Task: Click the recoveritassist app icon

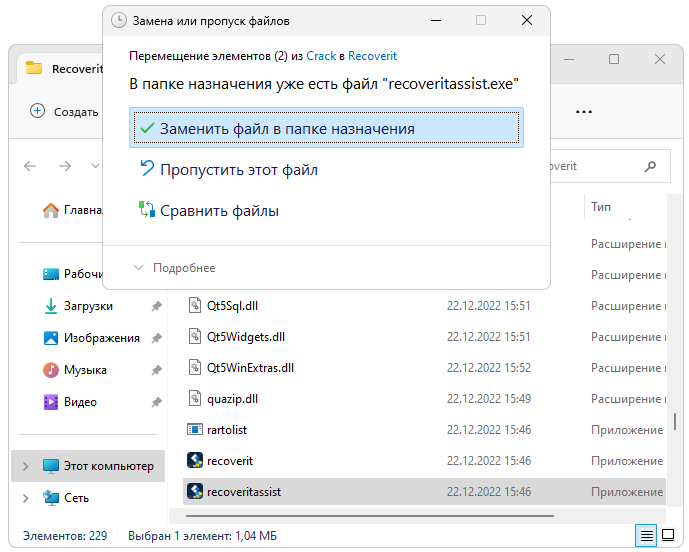Action: click(x=195, y=491)
